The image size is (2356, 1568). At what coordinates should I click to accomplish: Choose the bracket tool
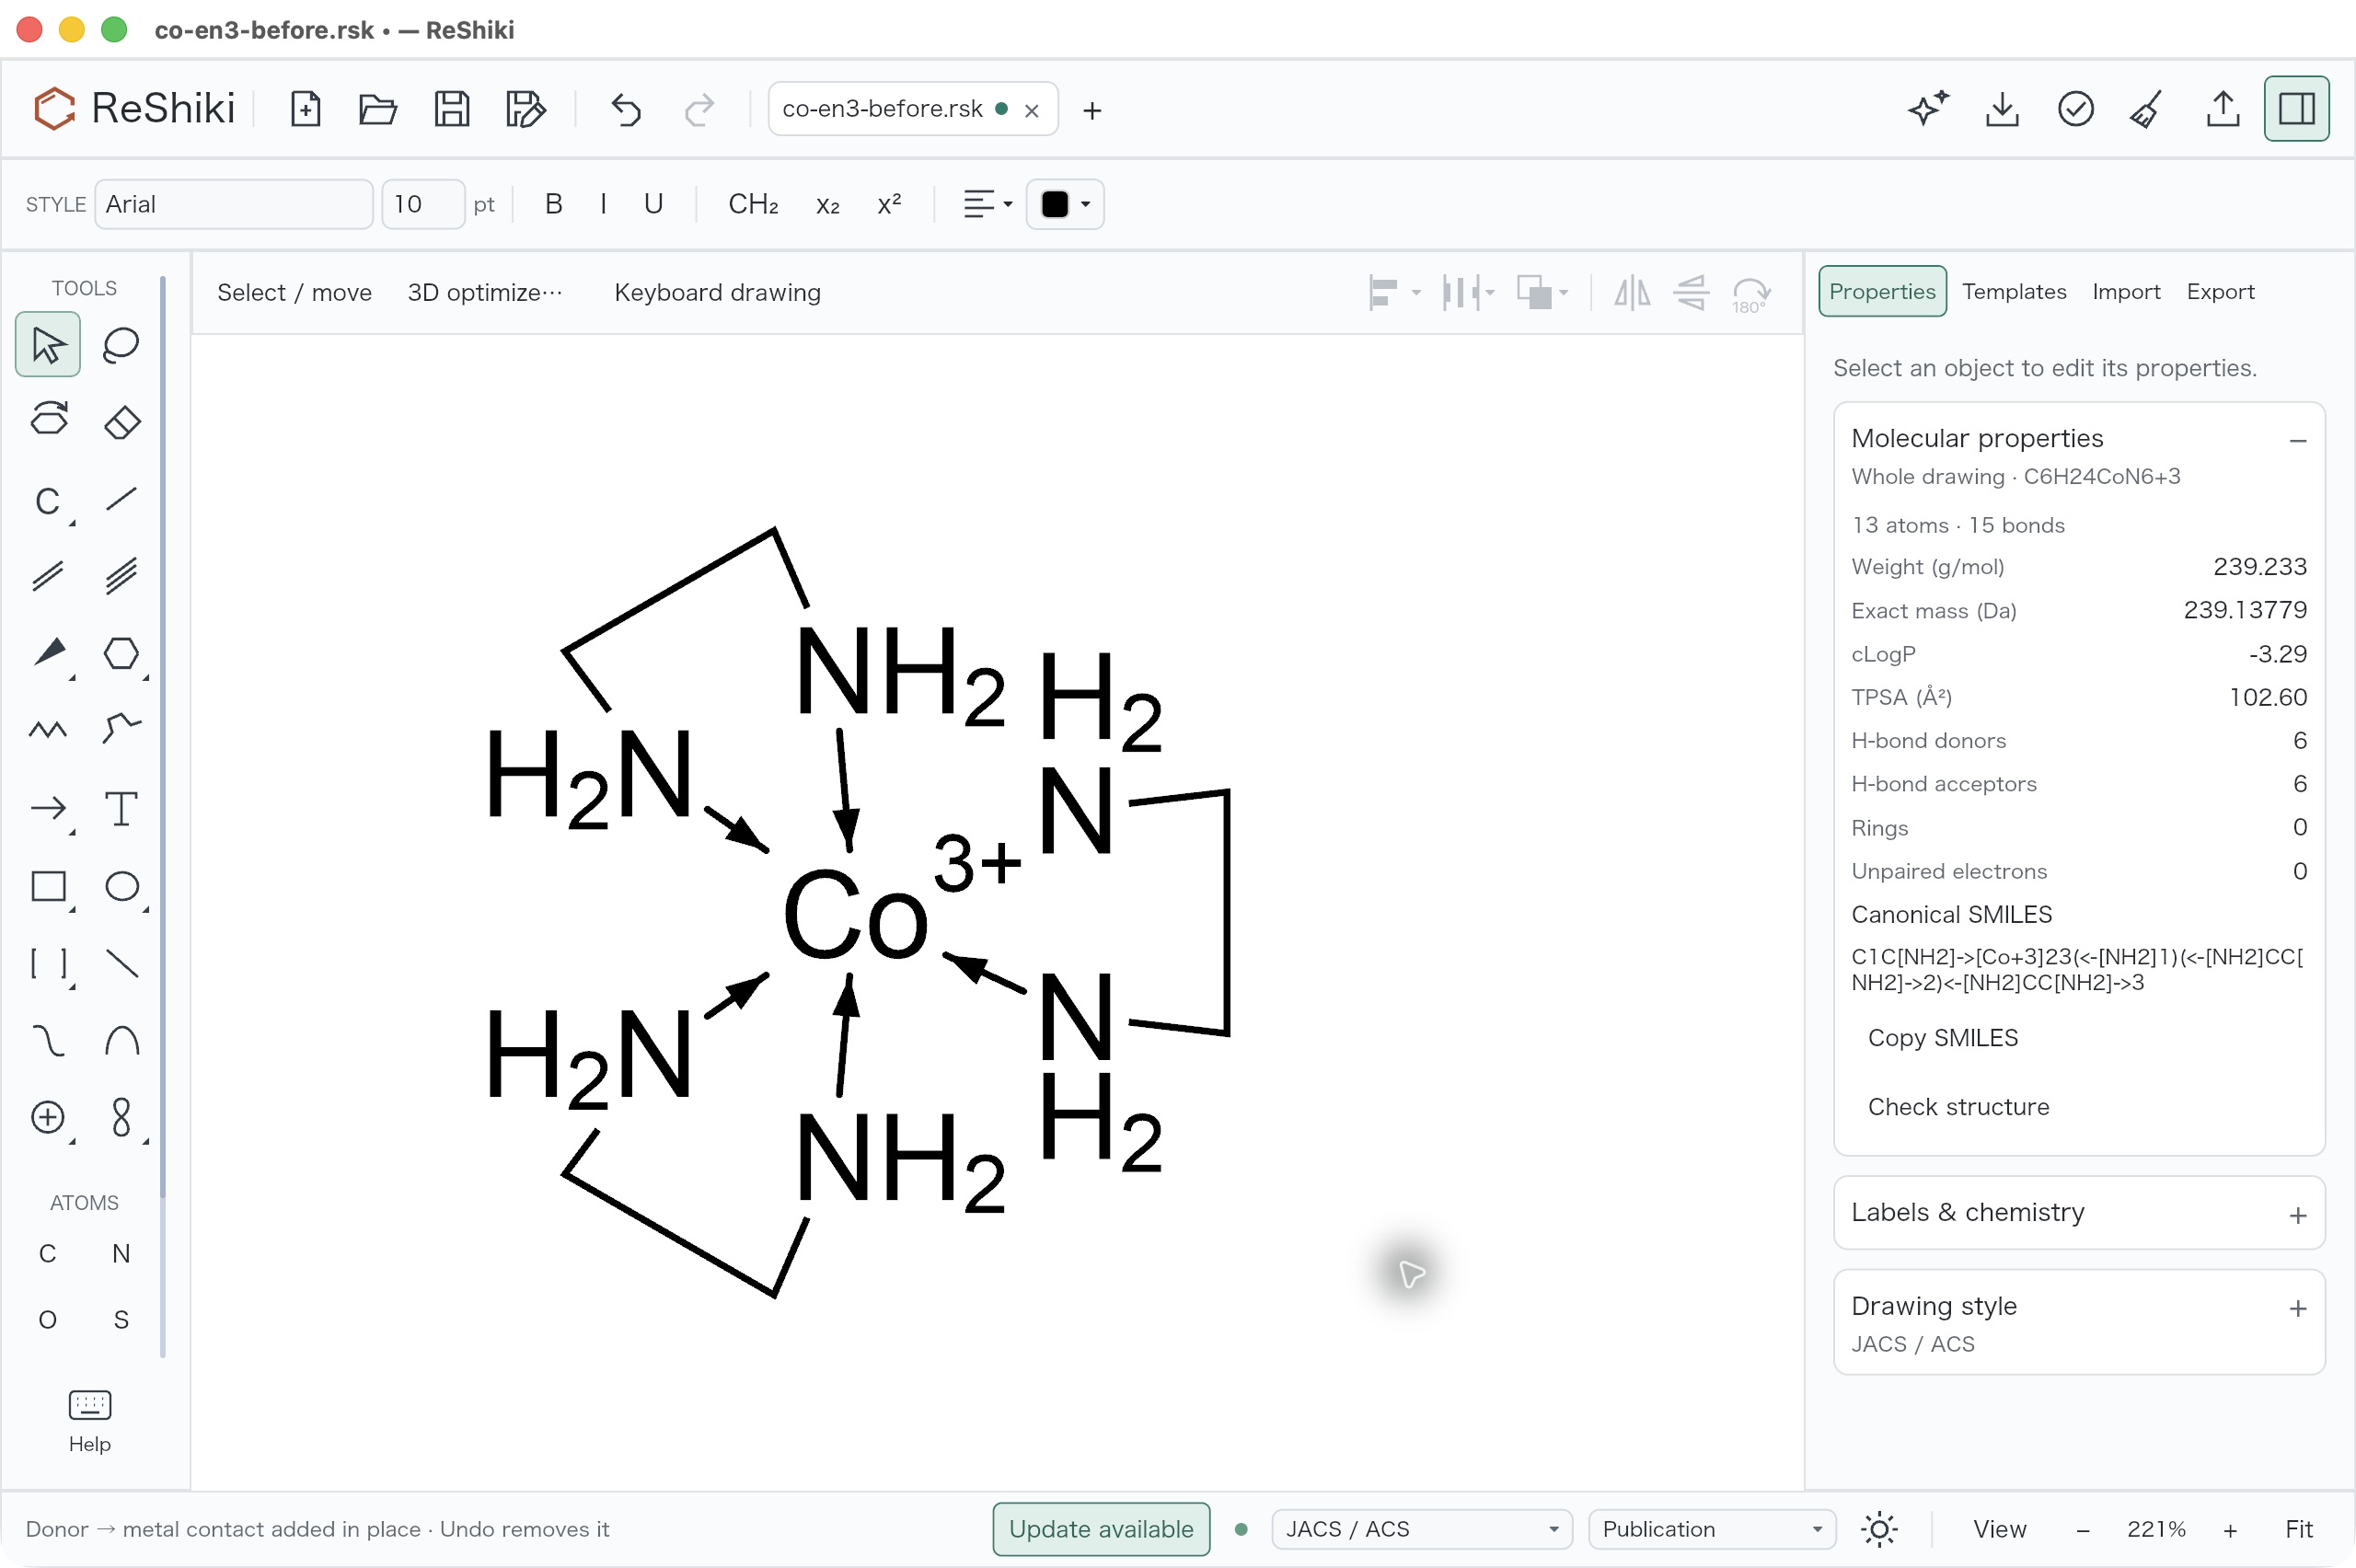pos(48,963)
